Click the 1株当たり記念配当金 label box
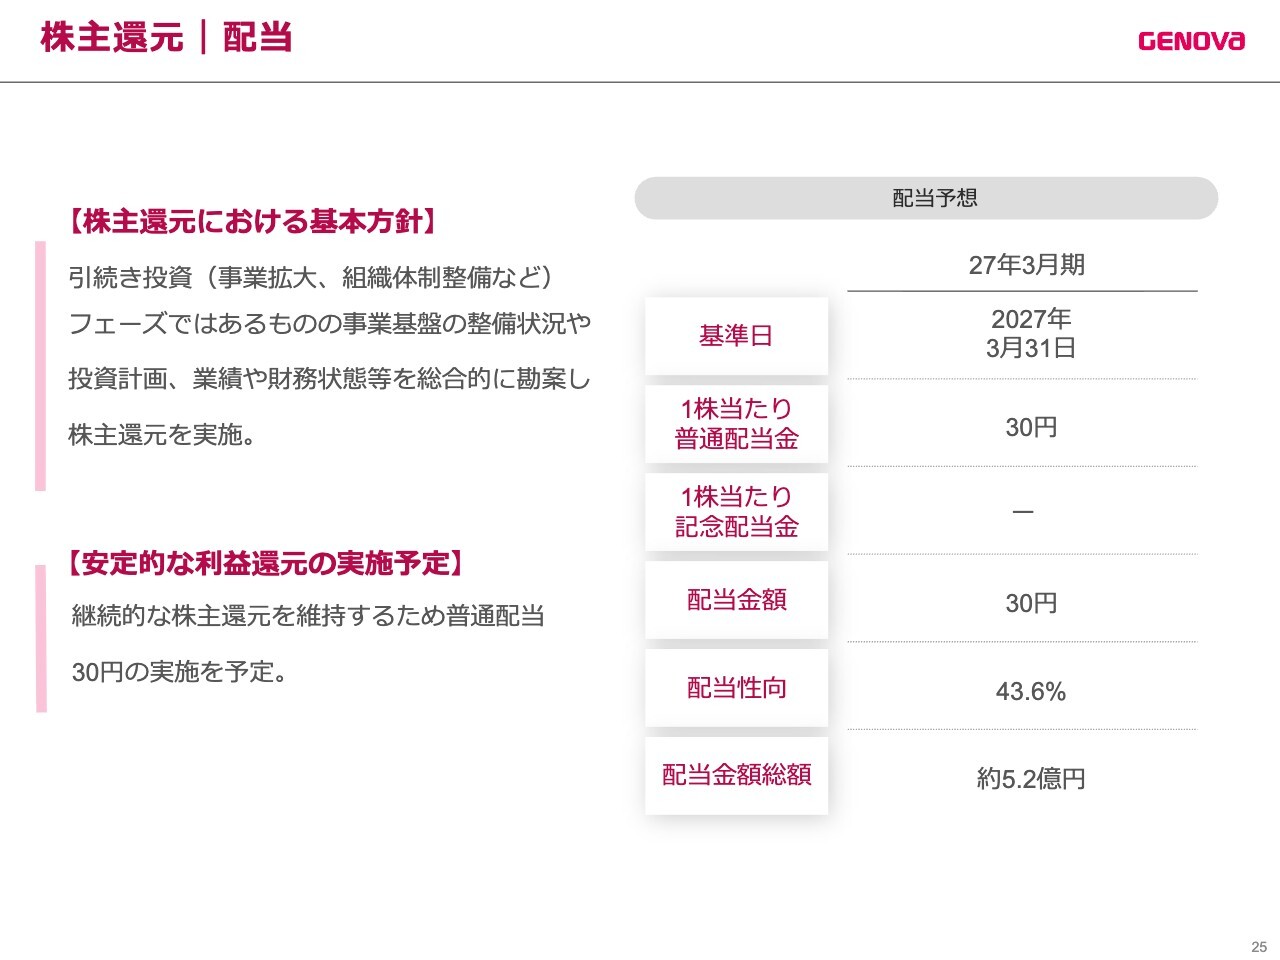This screenshot has height=960, width=1280. click(x=737, y=512)
